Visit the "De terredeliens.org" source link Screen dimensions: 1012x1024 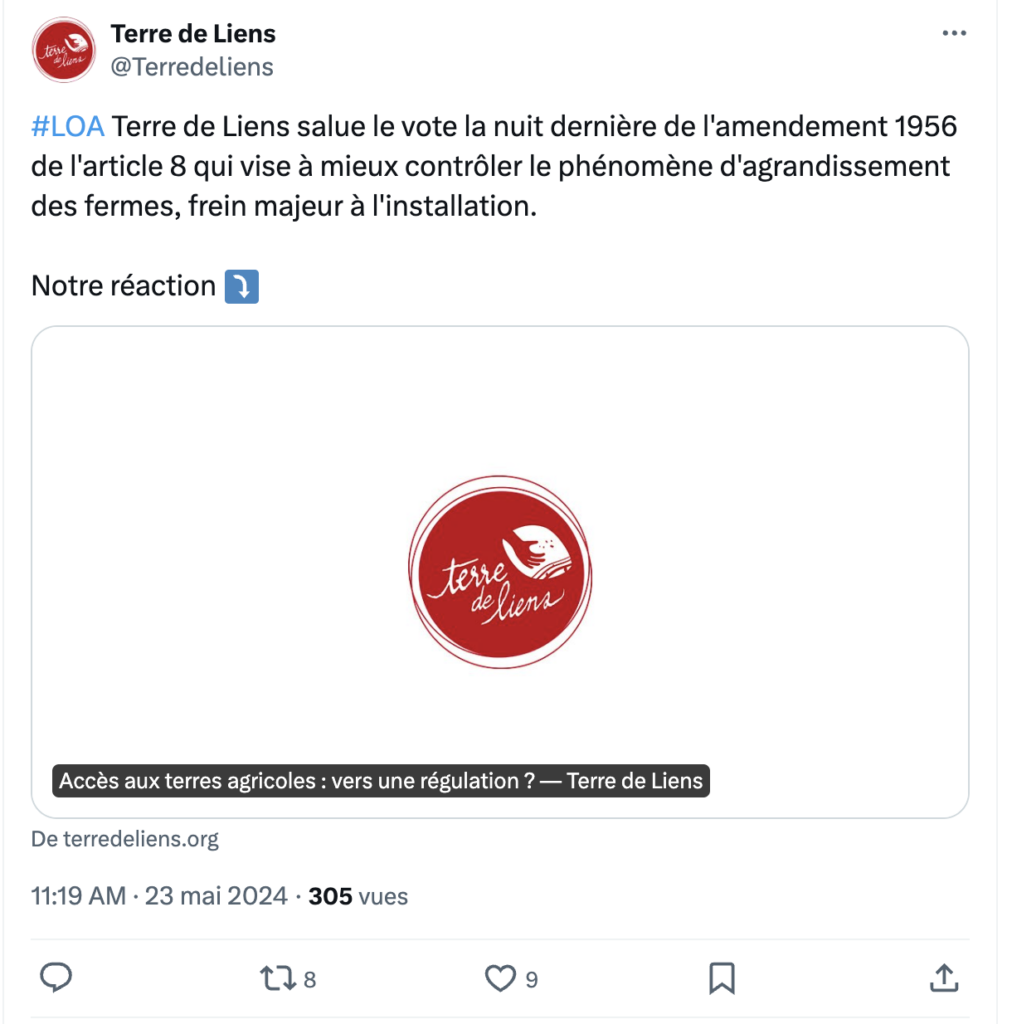[125, 839]
